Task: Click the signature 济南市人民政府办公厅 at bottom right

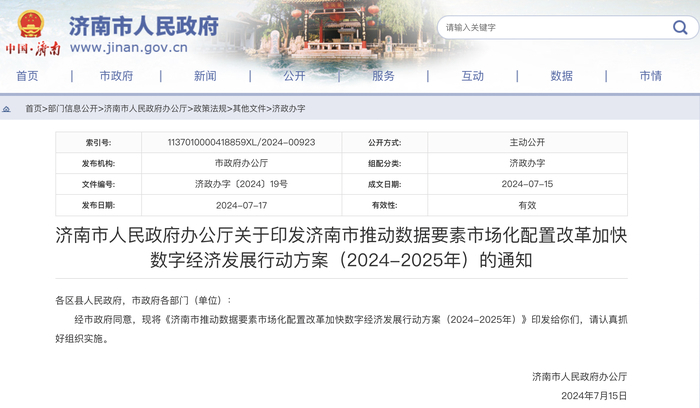Action: tap(579, 377)
